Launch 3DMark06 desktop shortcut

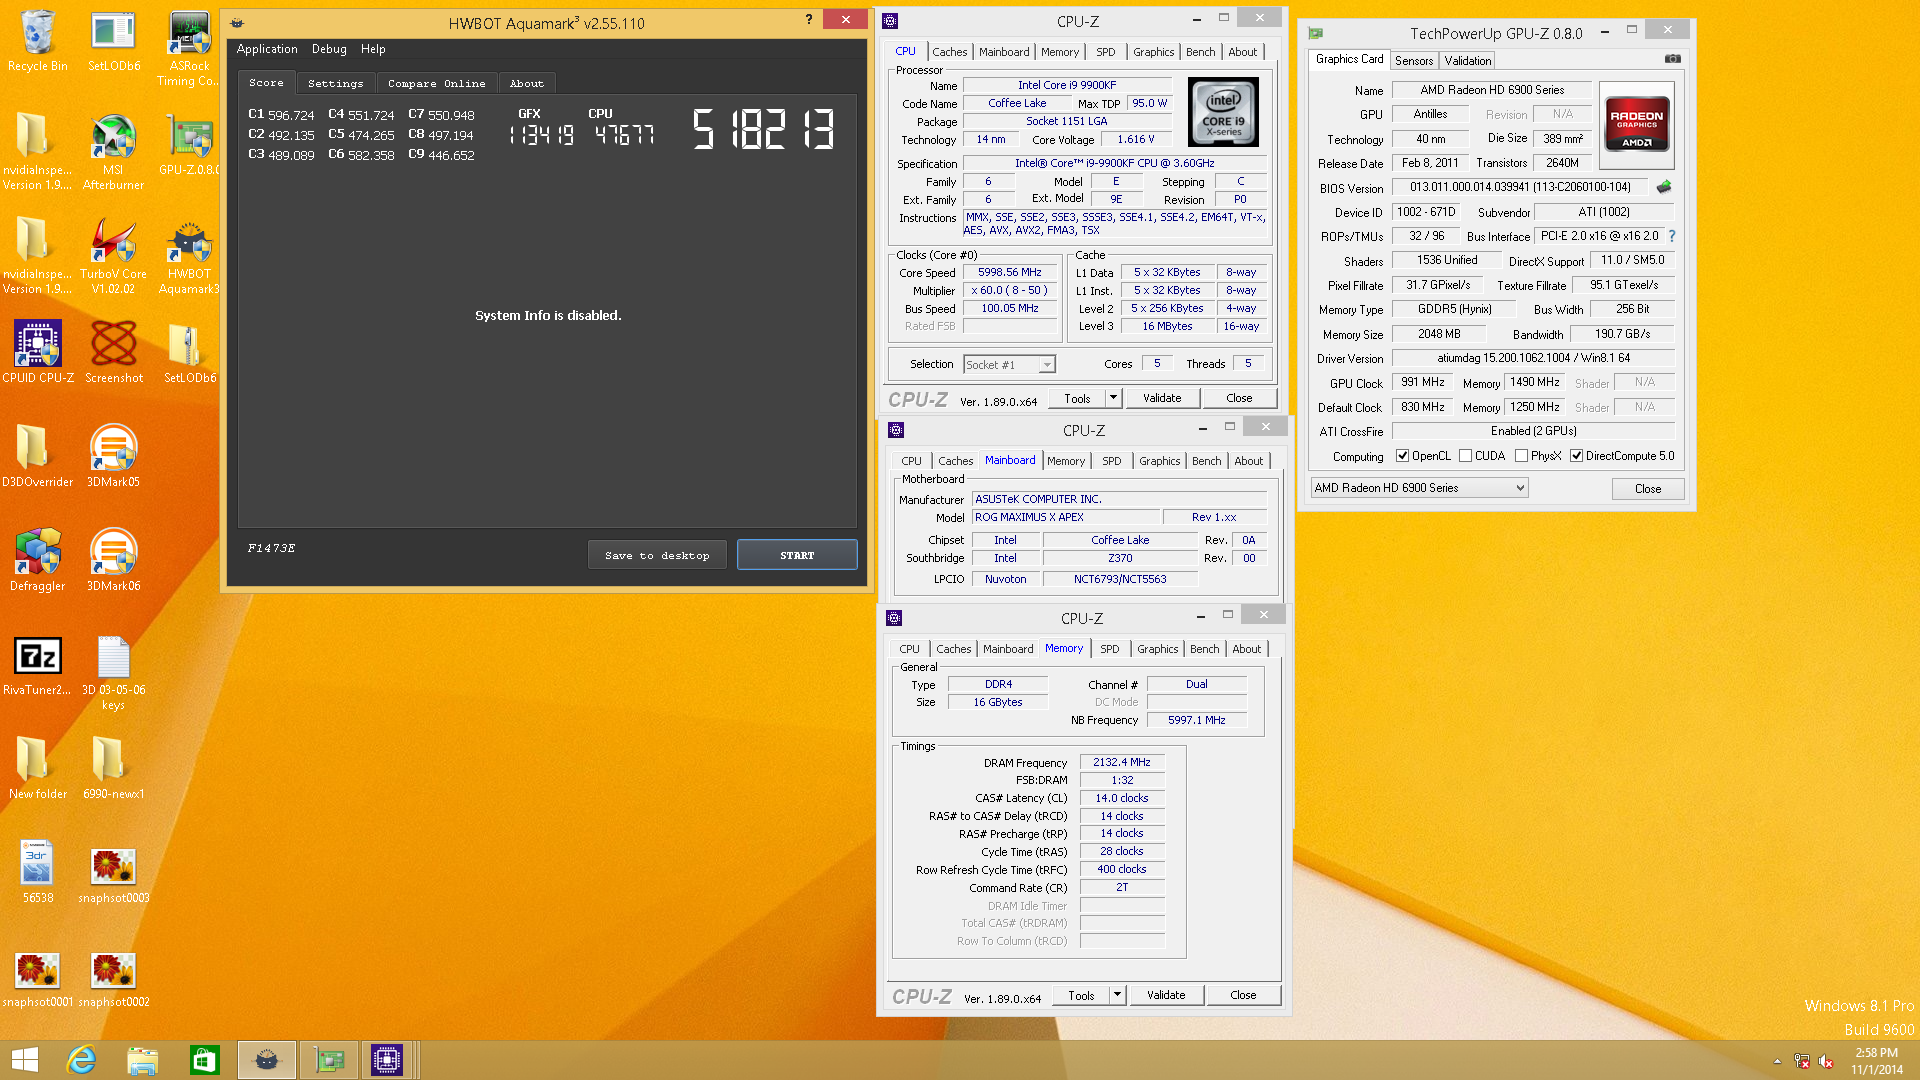coord(113,560)
